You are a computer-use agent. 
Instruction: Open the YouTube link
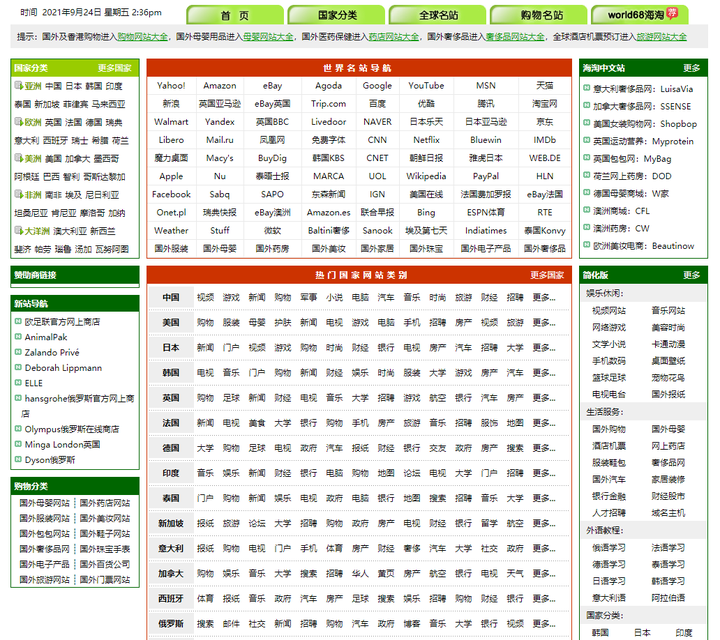[x=426, y=85]
